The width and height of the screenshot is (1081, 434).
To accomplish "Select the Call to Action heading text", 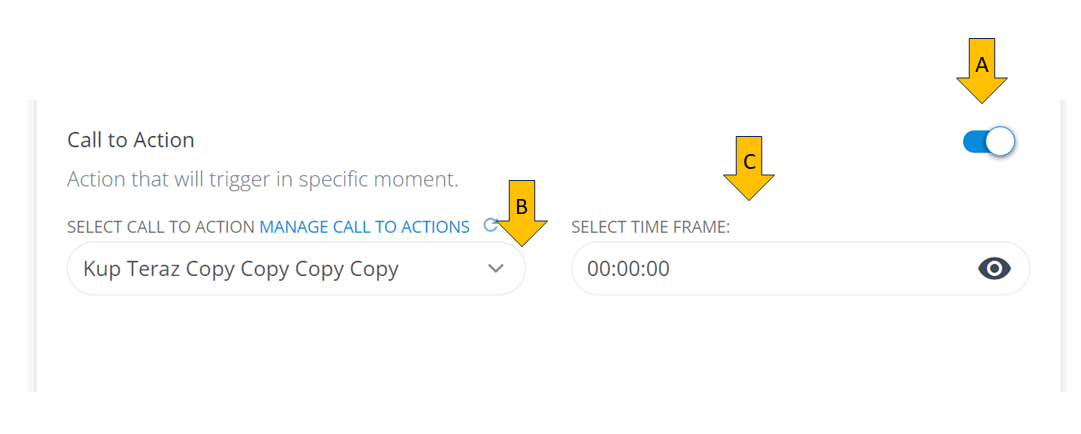I will pos(131,140).
